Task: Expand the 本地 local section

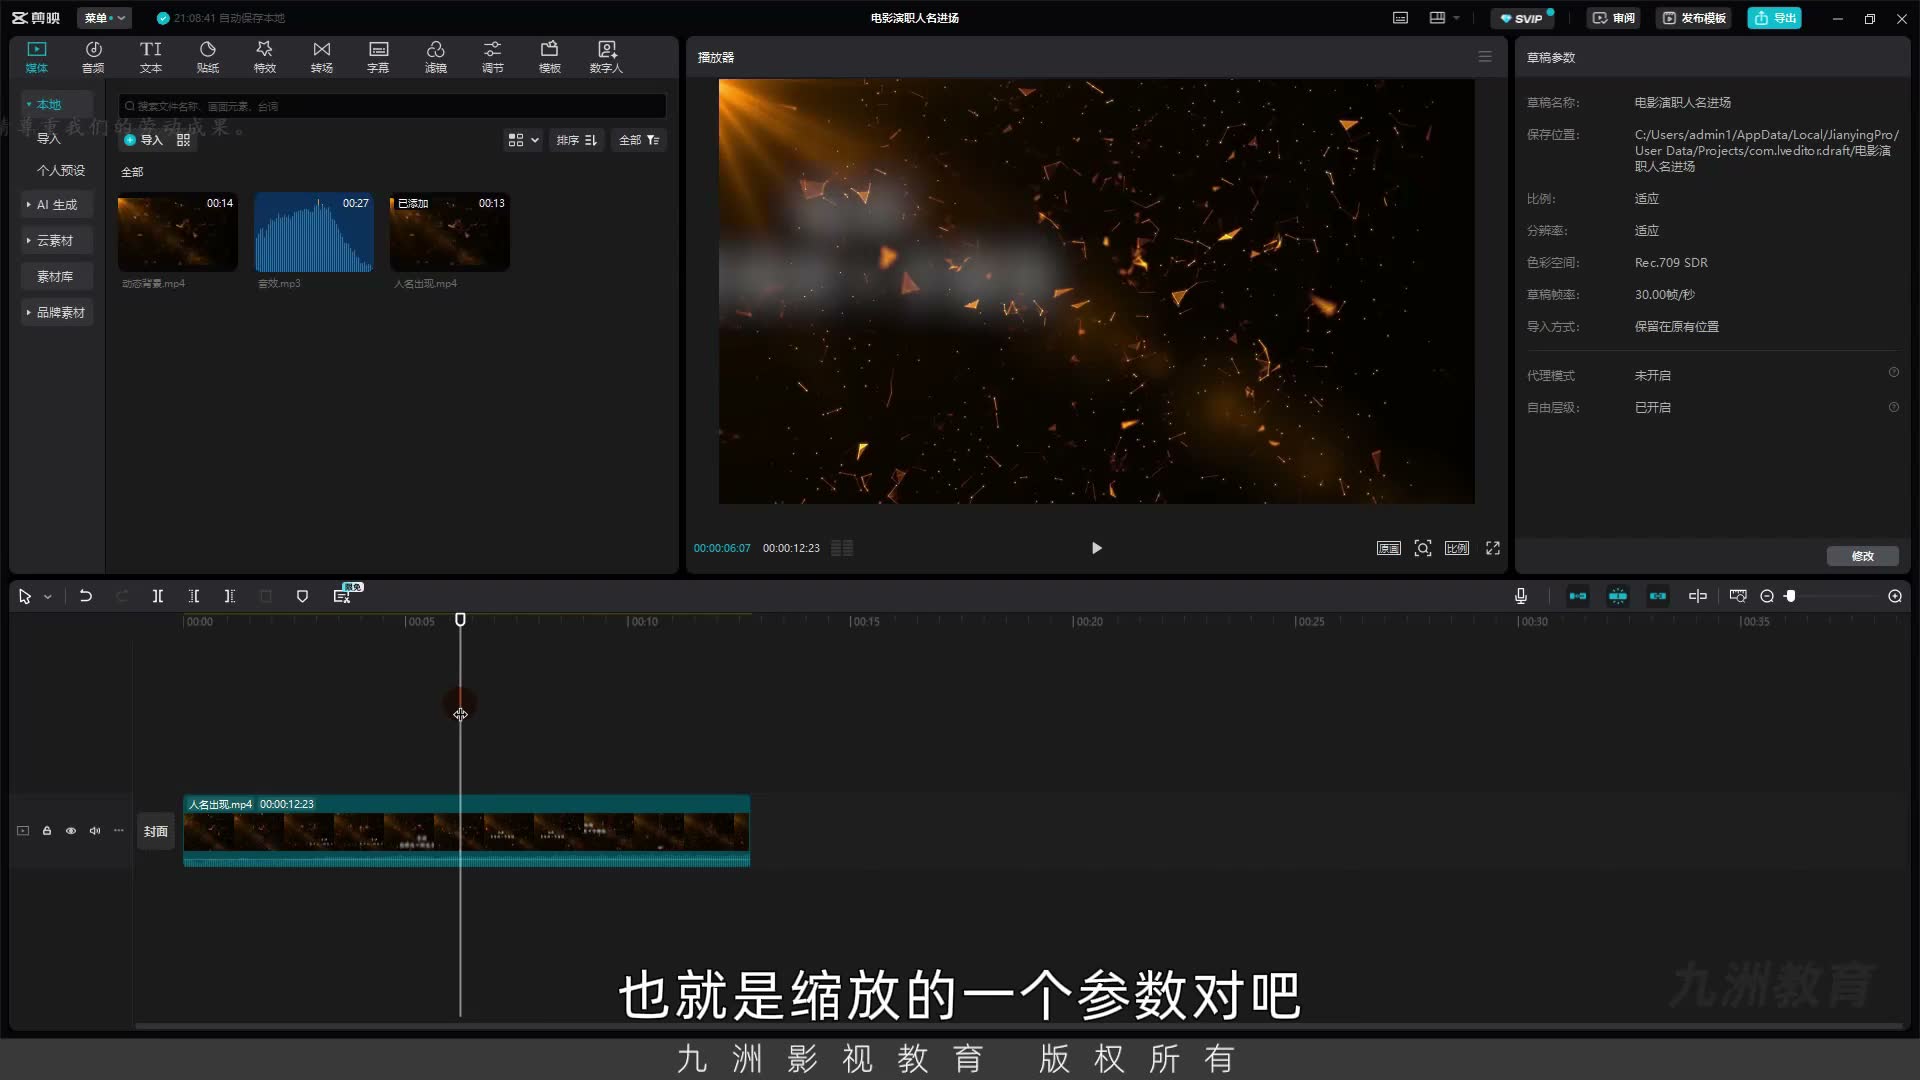Action: click(57, 104)
